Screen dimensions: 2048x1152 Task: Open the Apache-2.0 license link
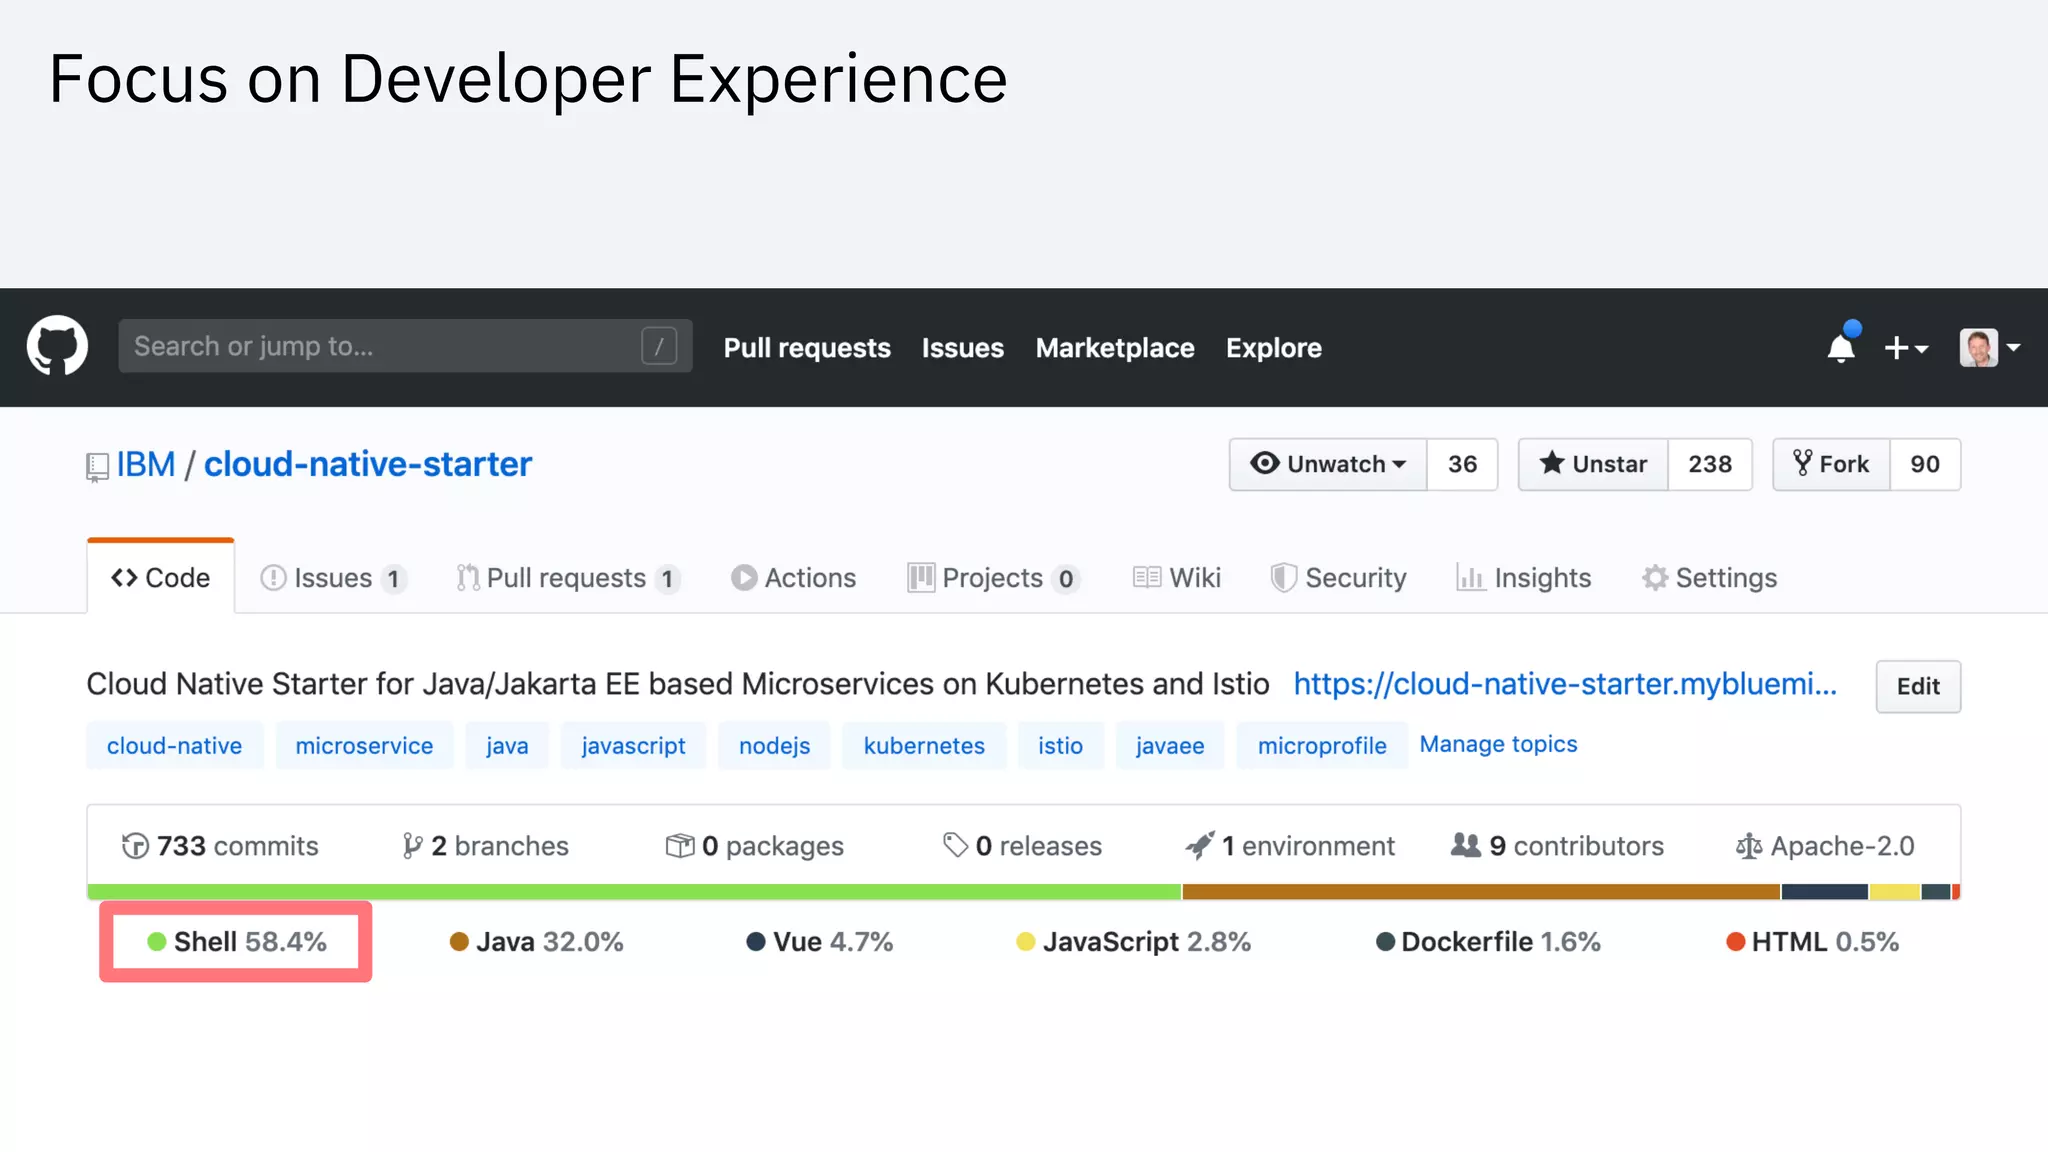coord(1825,846)
